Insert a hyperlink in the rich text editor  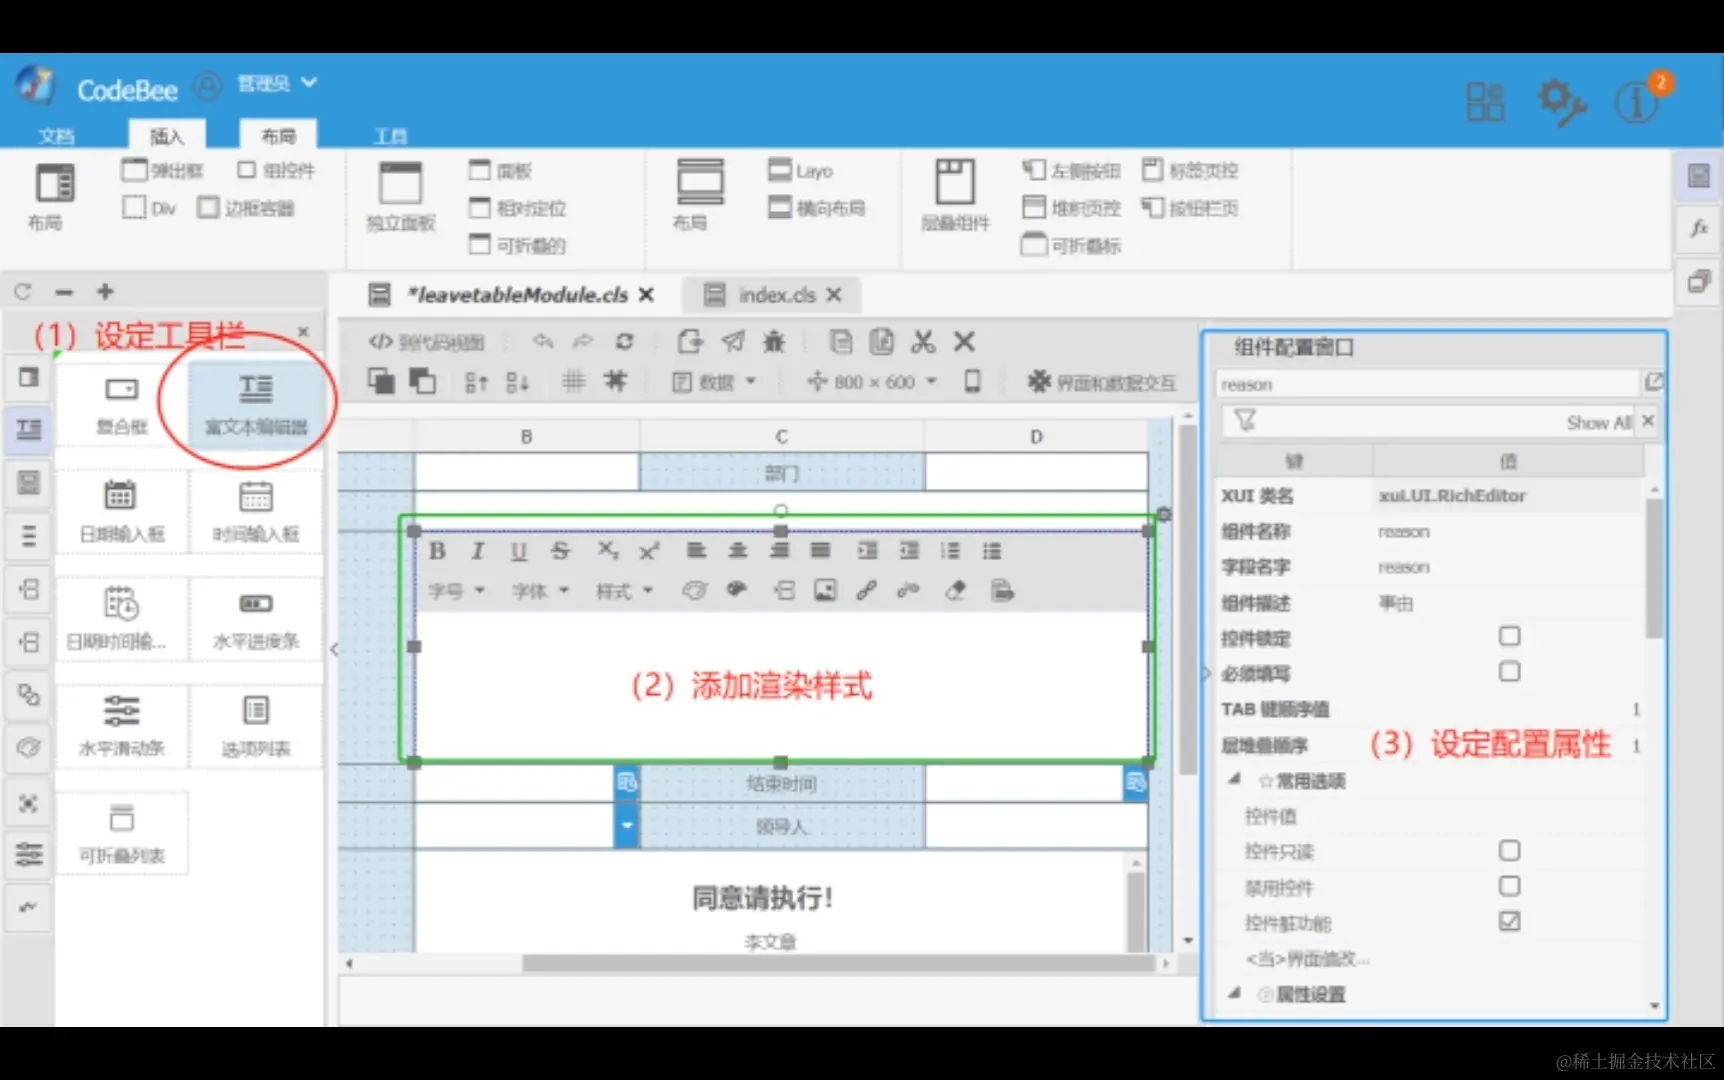click(x=866, y=590)
